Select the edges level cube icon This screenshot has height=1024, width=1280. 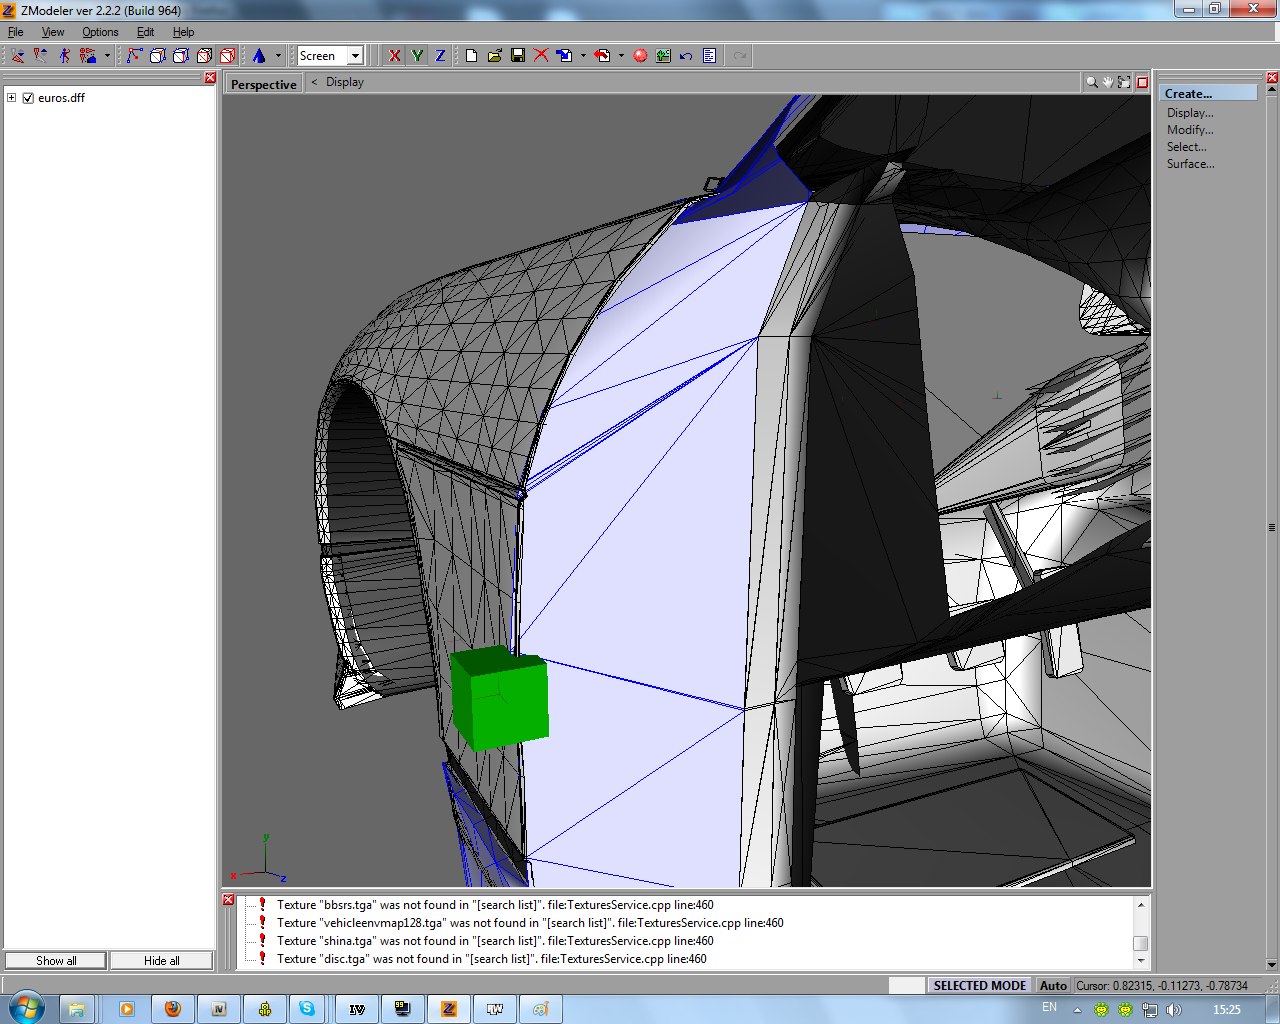point(157,56)
